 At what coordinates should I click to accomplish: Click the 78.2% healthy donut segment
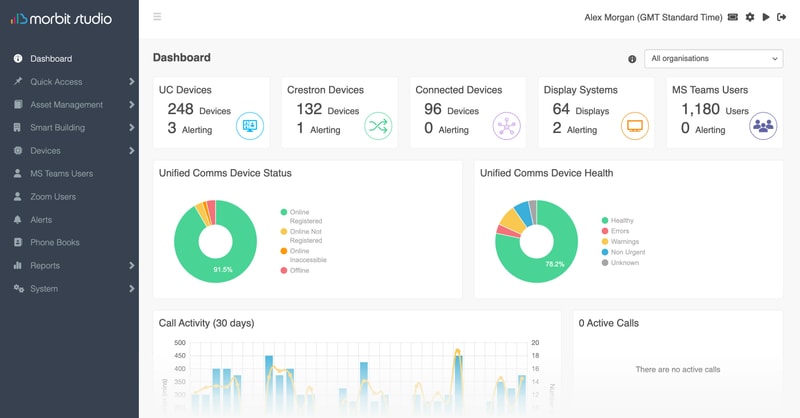pyautogui.click(x=555, y=264)
